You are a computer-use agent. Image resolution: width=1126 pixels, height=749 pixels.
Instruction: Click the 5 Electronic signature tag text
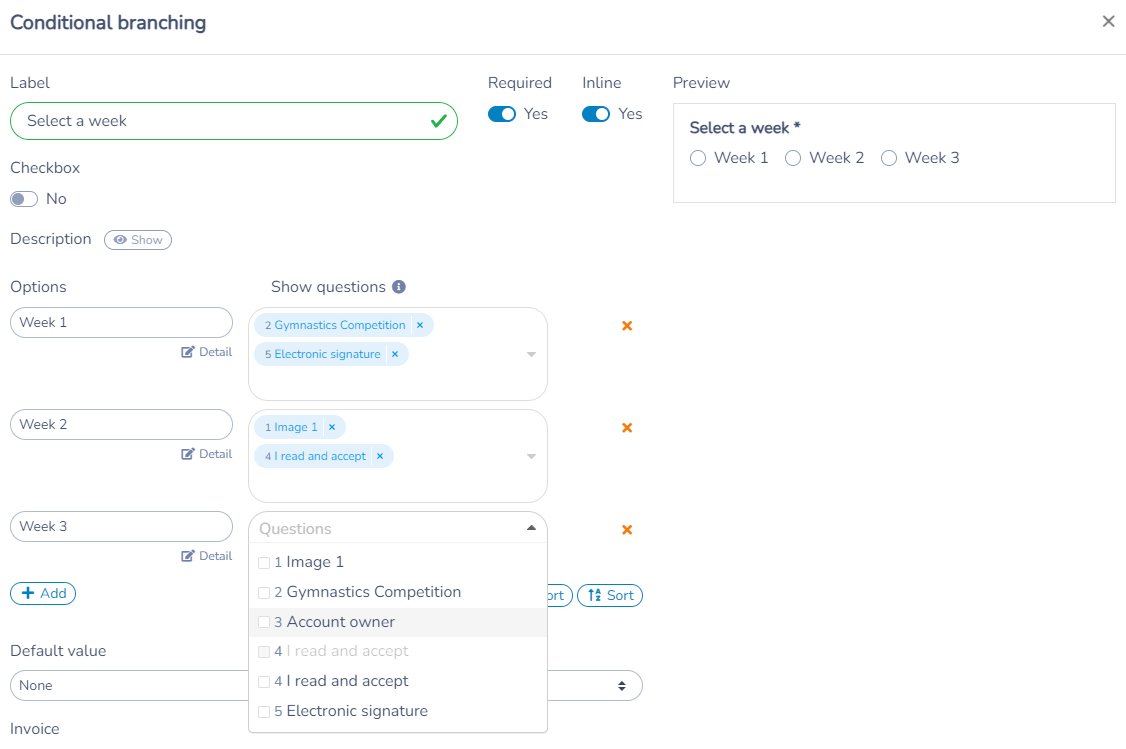pyautogui.click(x=322, y=354)
